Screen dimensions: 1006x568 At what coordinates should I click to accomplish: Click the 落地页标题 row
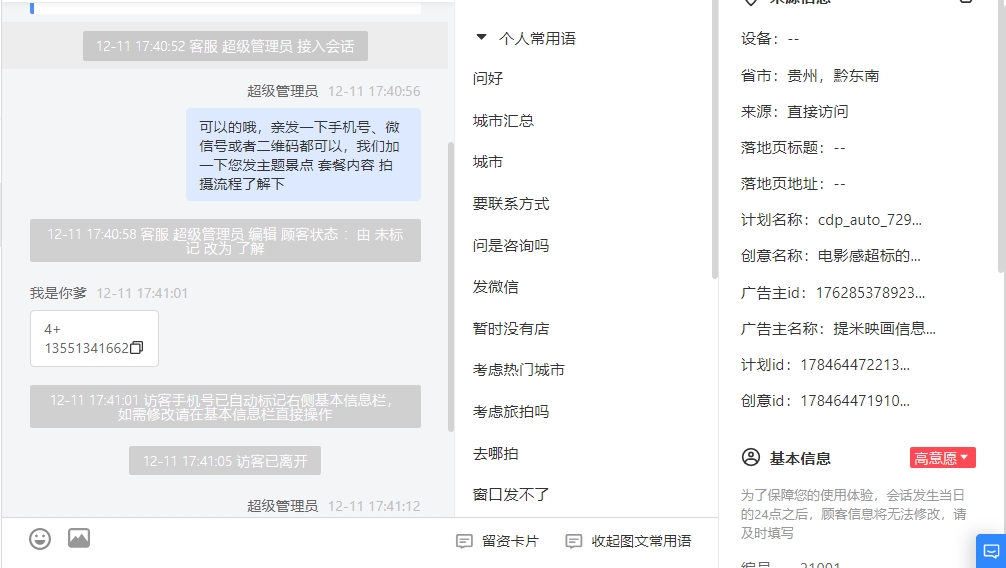pyautogui.click(x=793, y=148)
